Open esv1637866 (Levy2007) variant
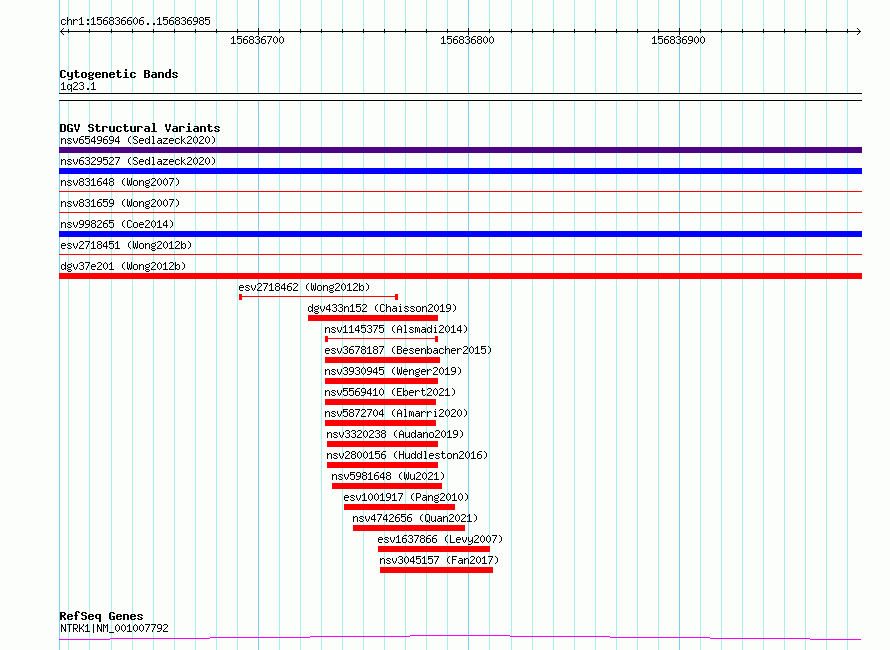Screen dimensions: 890x650 (440, 539)
